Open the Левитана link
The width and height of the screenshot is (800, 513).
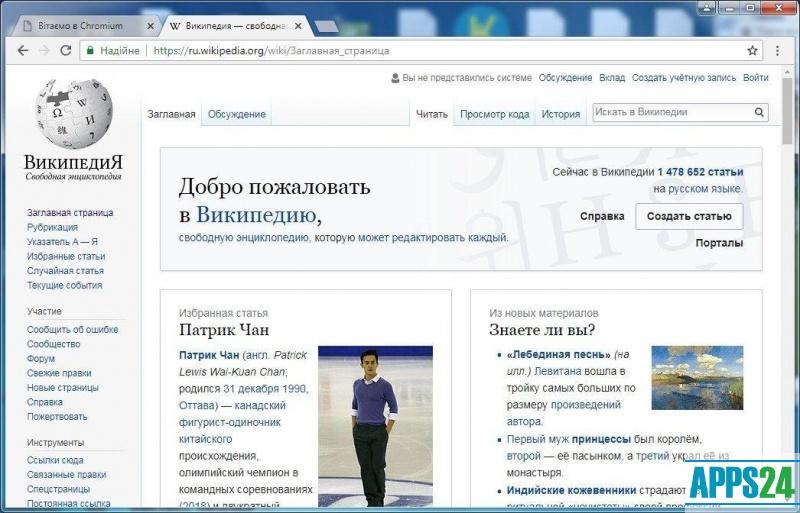558,372
